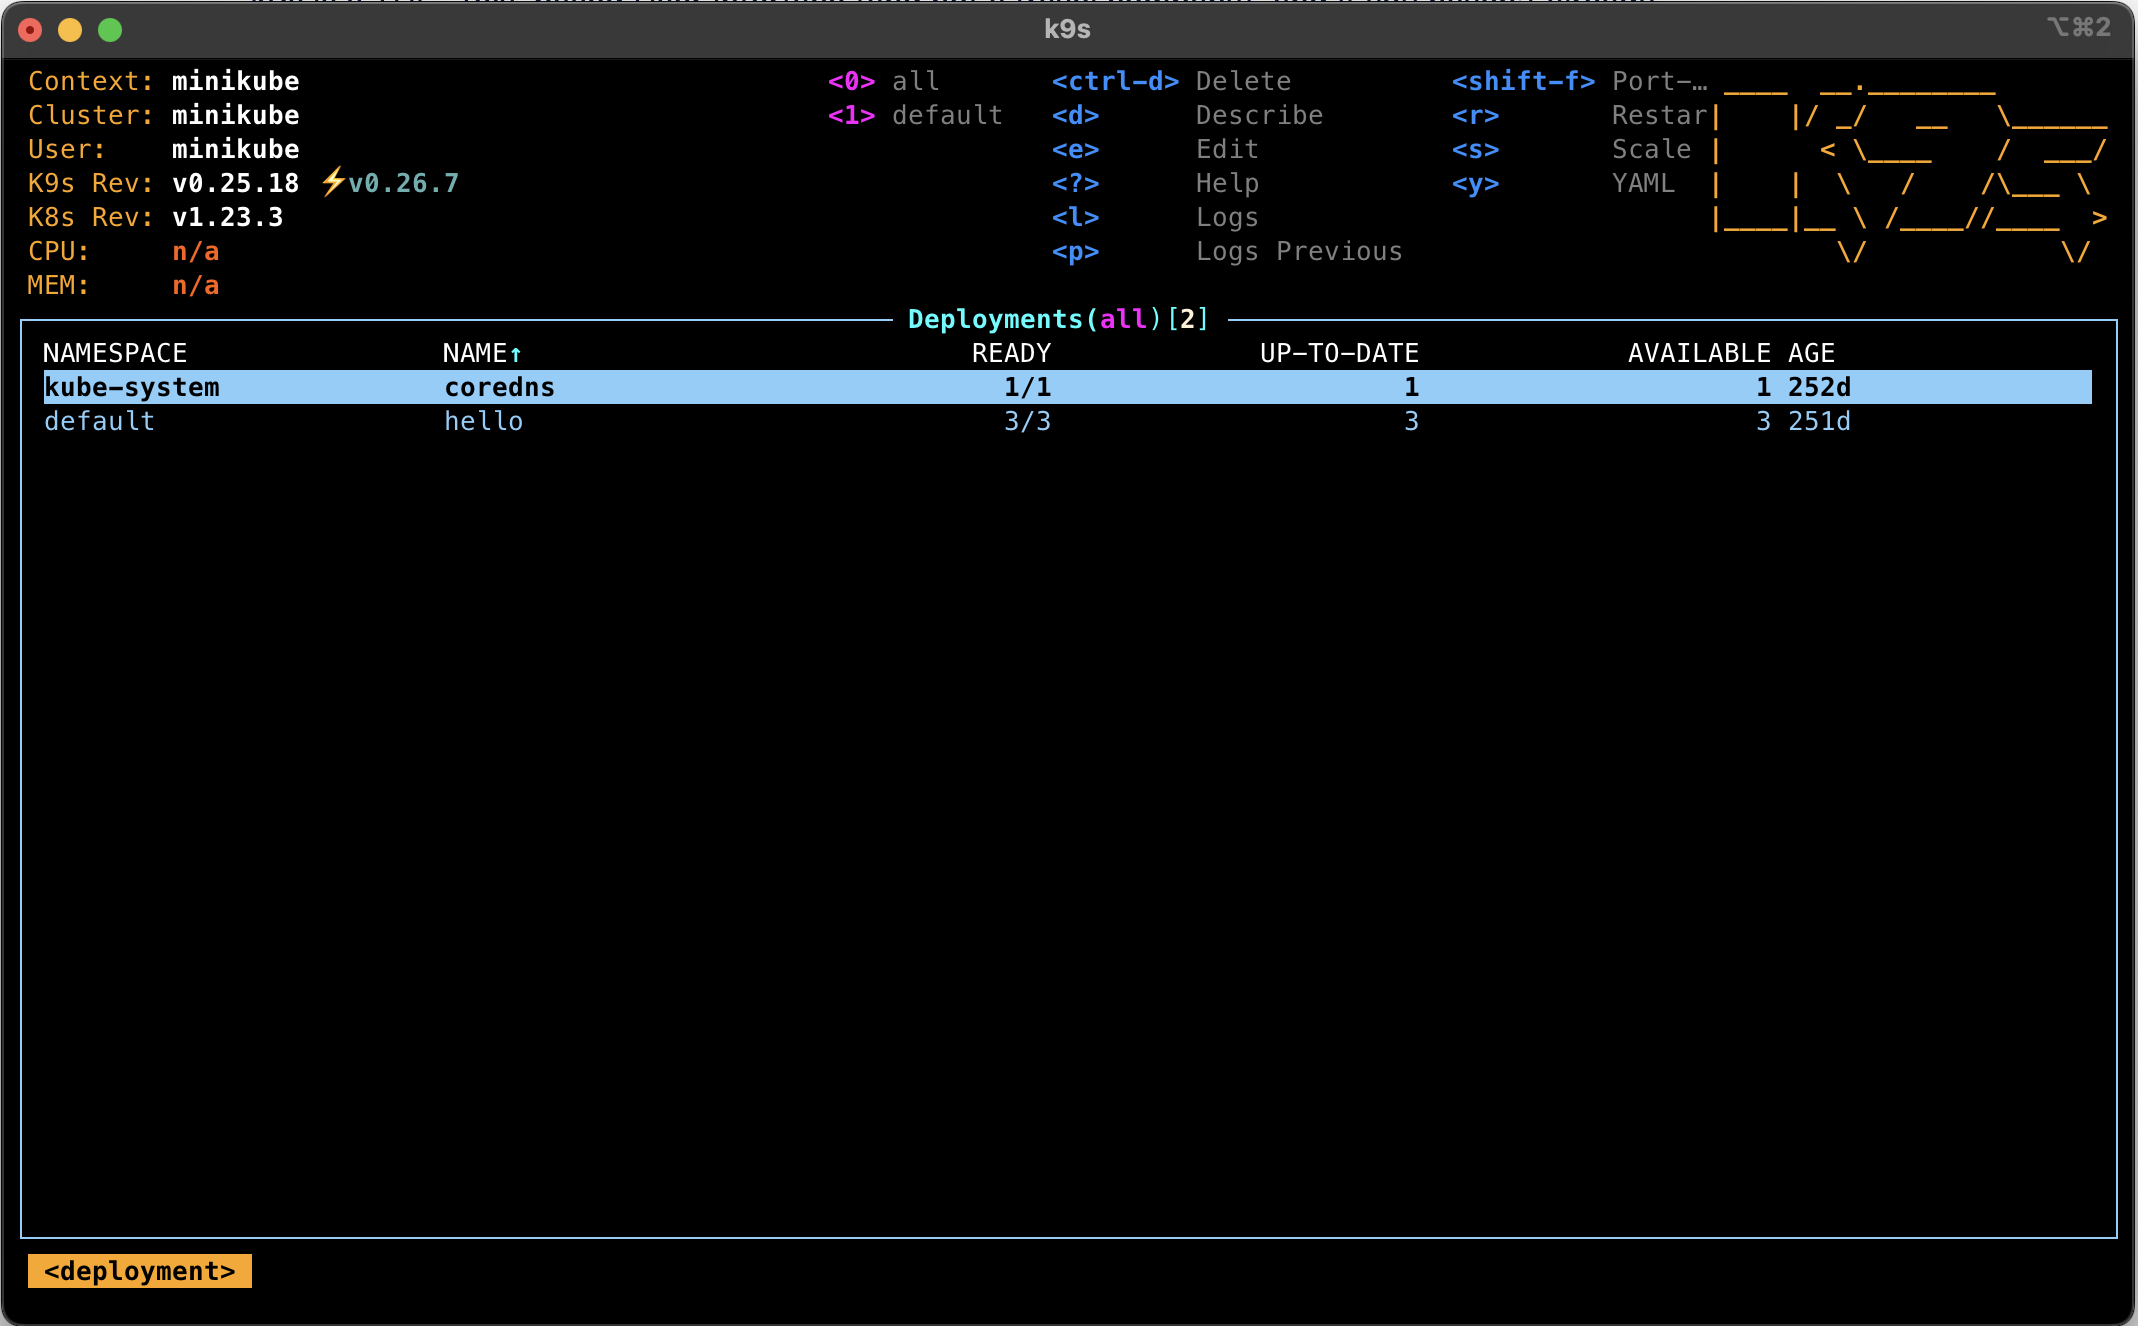The height and width of the screenshot is (1326, 2138).
Task: Click the <s> Scale shortcut hint
Action: coord(1571,149)
